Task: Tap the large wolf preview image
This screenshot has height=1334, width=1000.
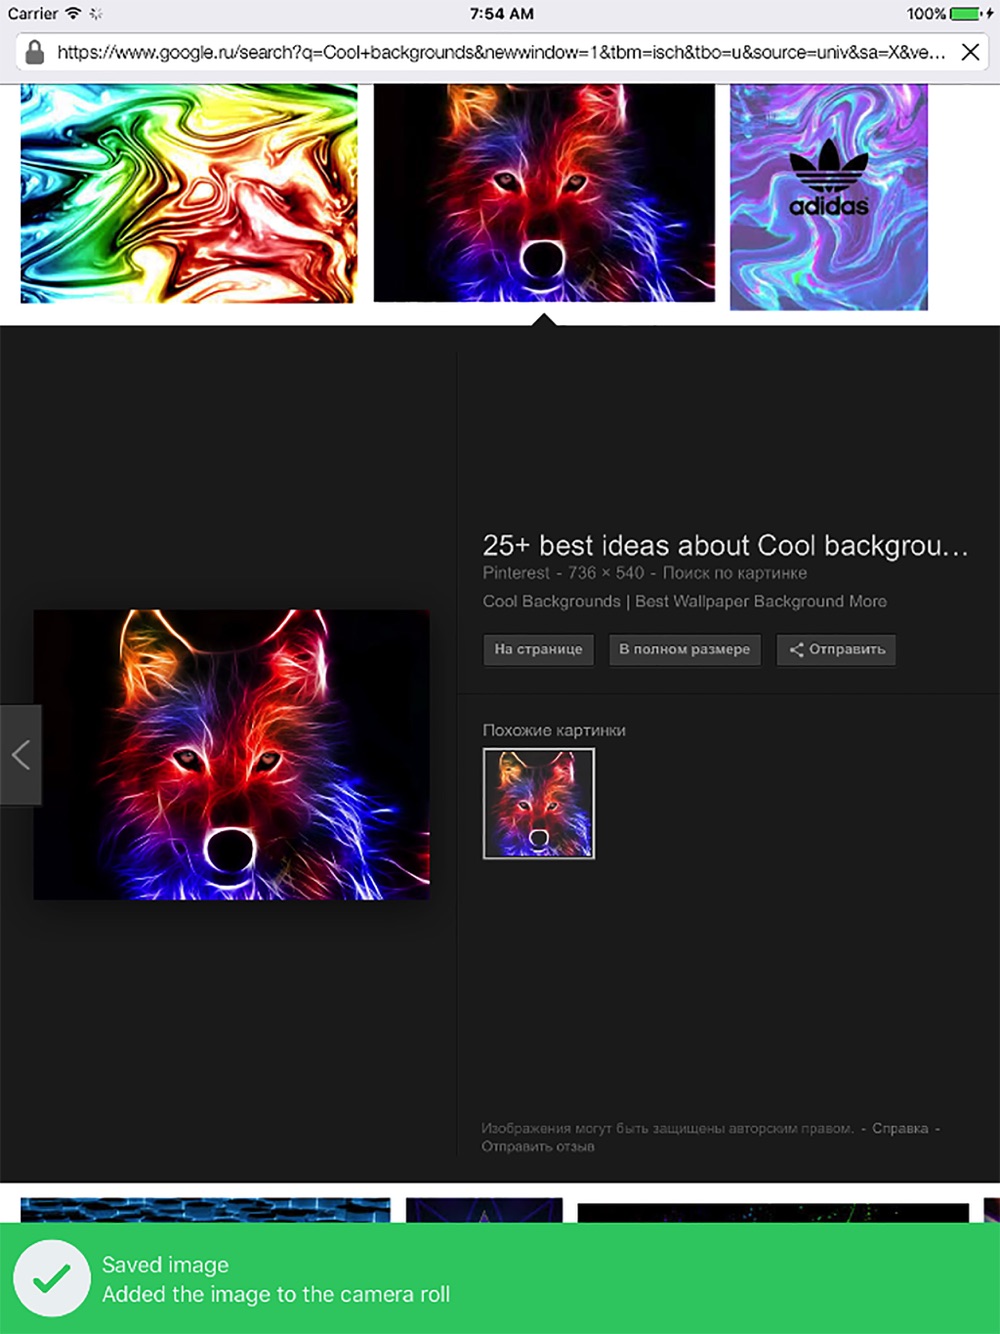Action: [x=232, y=755]
